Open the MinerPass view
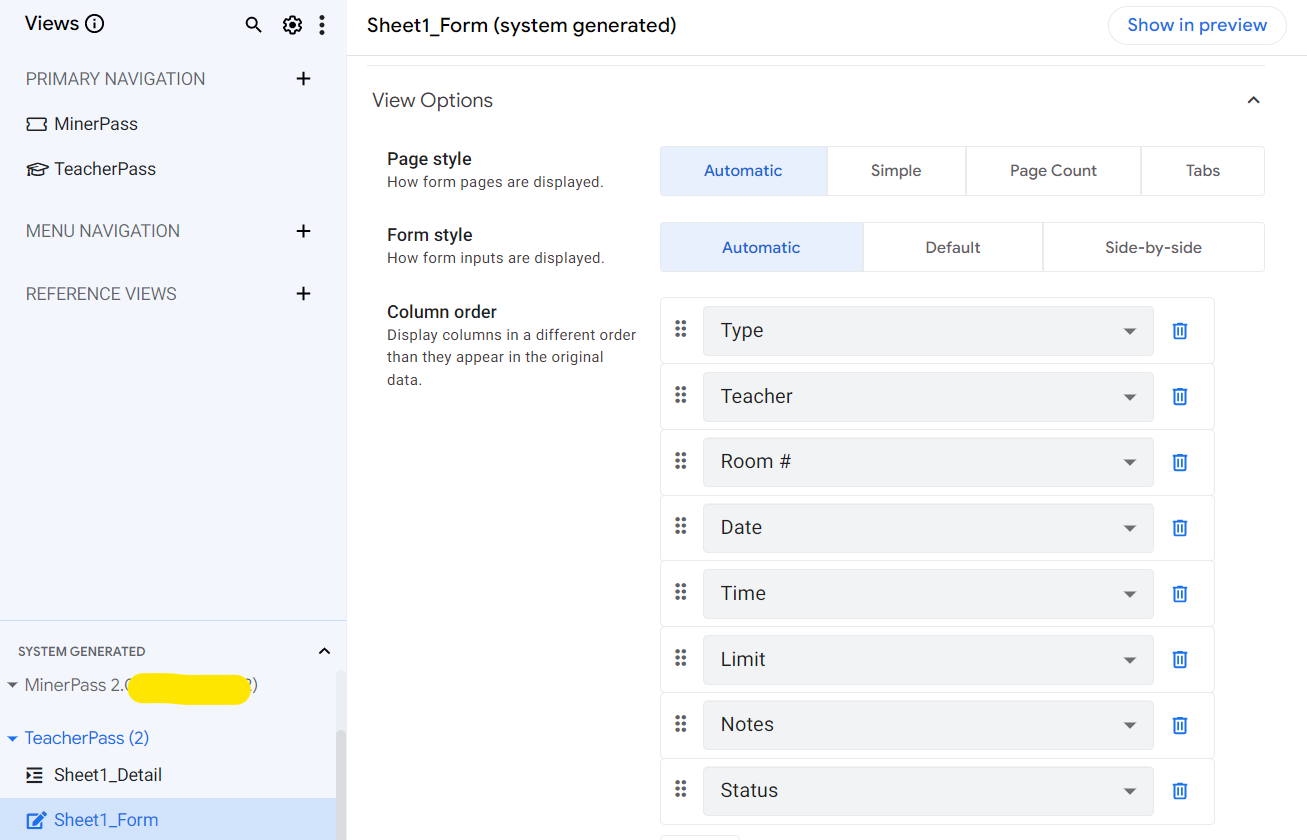The height and width of the screenshot is (840, 1307). [95, 124]
